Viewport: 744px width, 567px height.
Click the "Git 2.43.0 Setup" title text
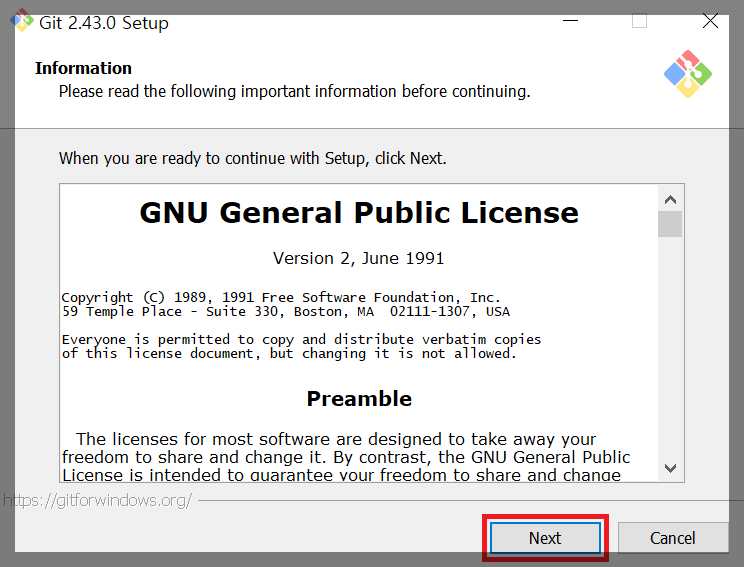click(x=103, y=23)
